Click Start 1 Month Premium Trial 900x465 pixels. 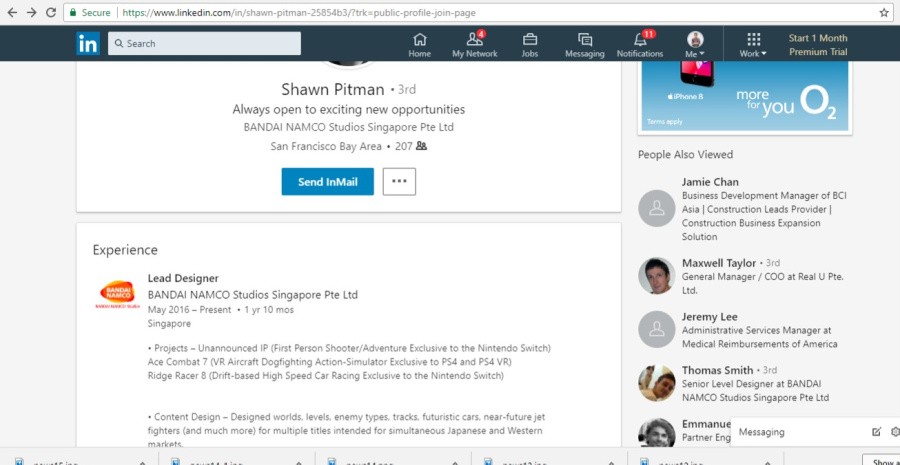point(818,45)
